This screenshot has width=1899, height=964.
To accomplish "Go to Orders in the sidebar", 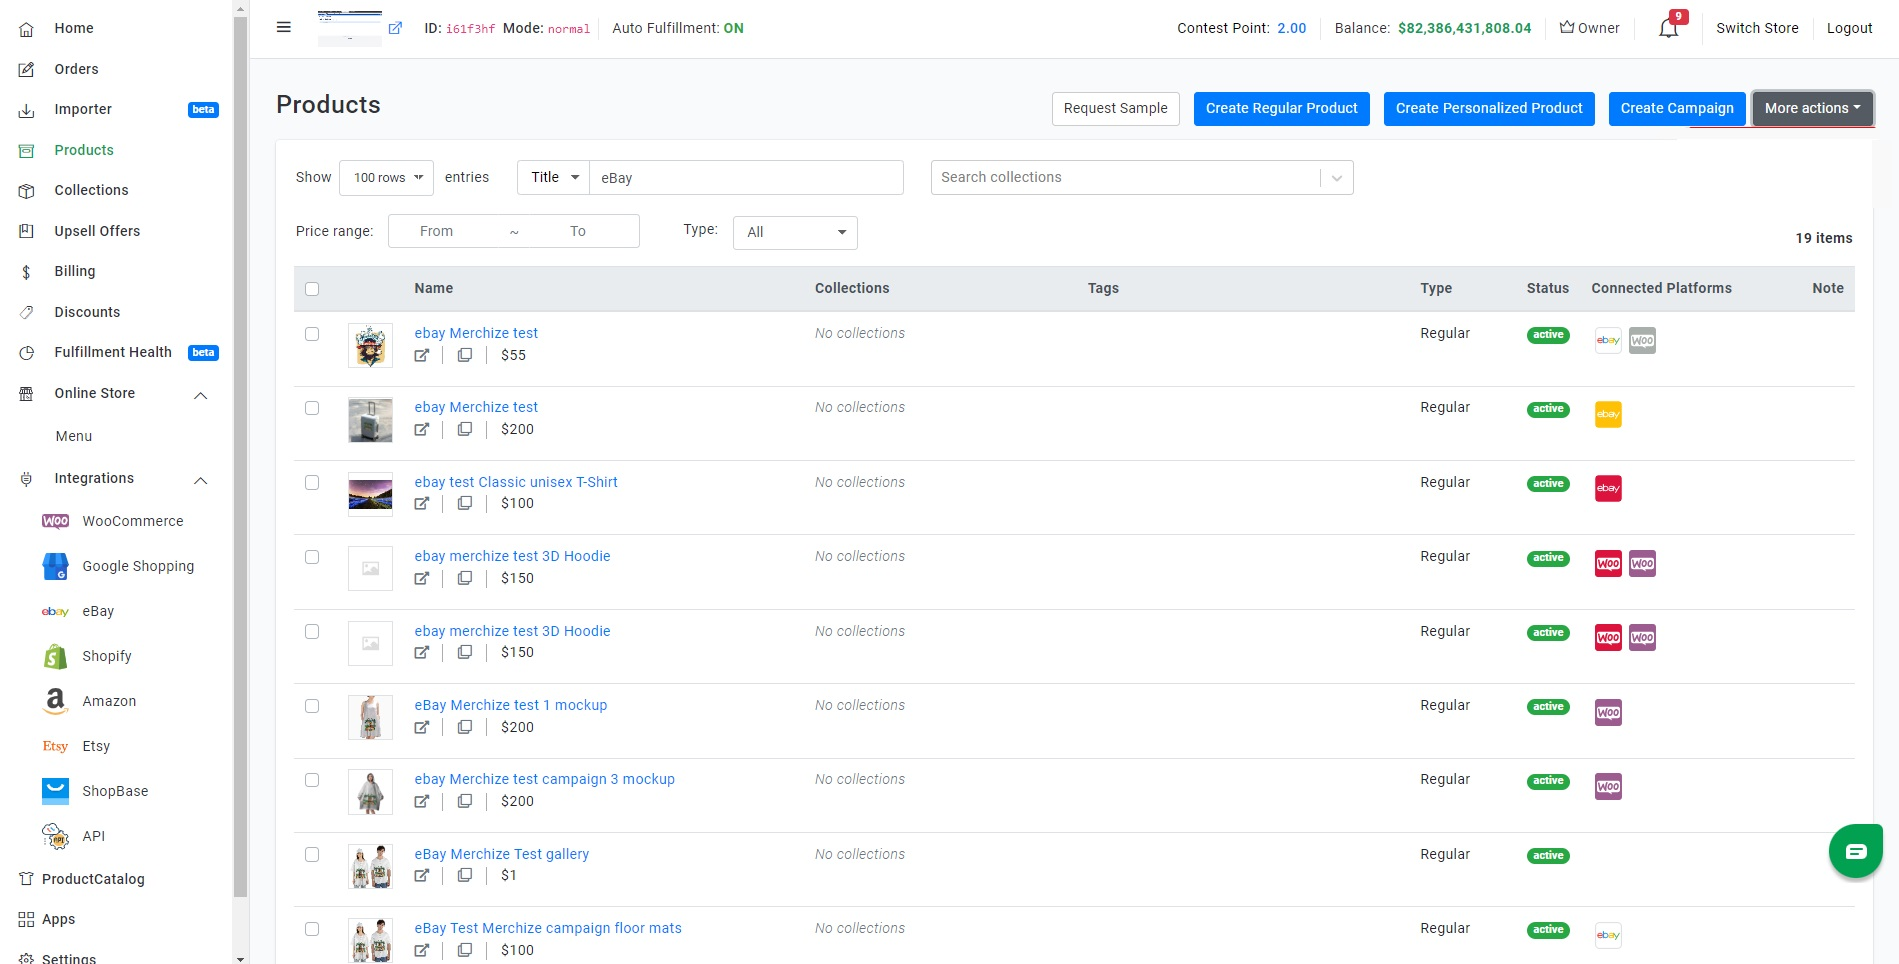I will tap(76, 69).
